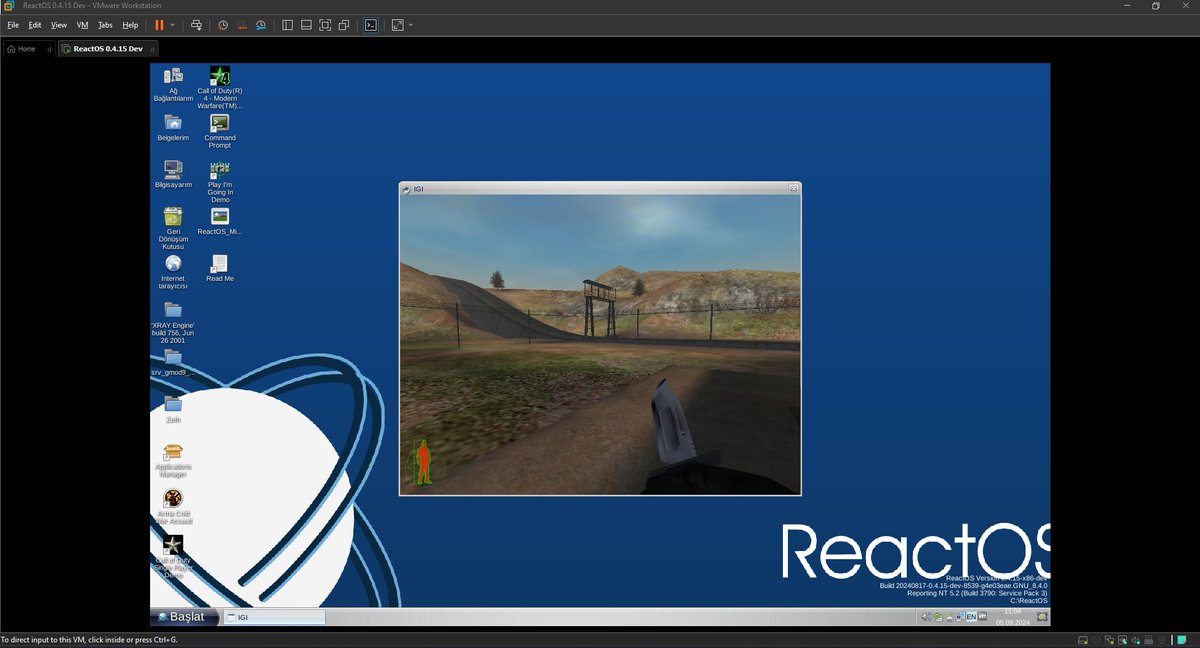Select the Command Prompt desktop shortcut

tap(220, 131)
